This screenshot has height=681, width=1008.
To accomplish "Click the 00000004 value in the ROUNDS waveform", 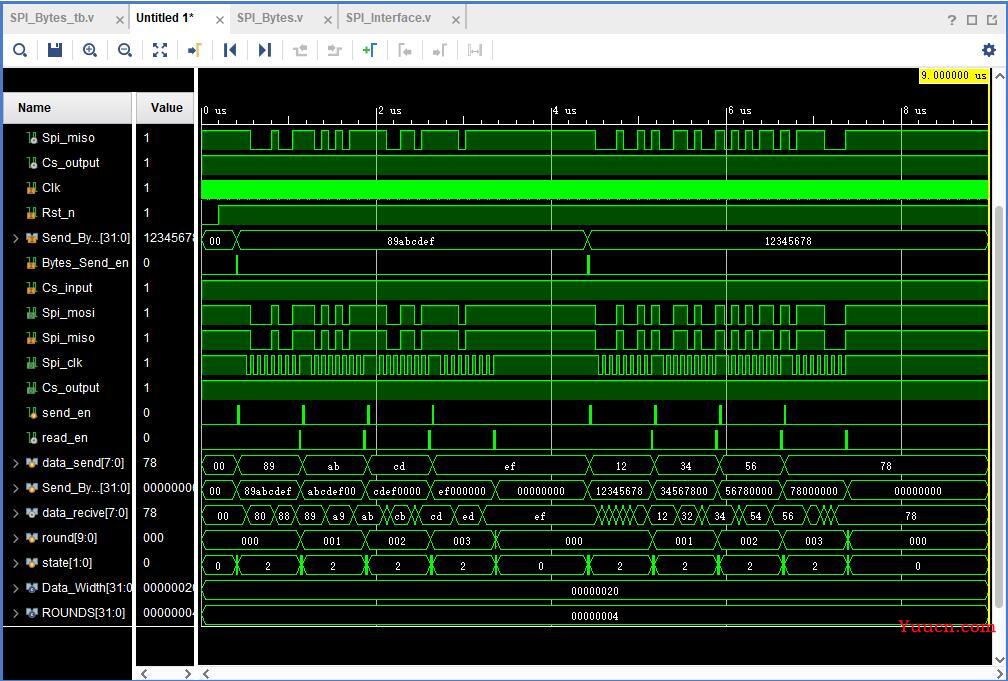I will 595,616.
